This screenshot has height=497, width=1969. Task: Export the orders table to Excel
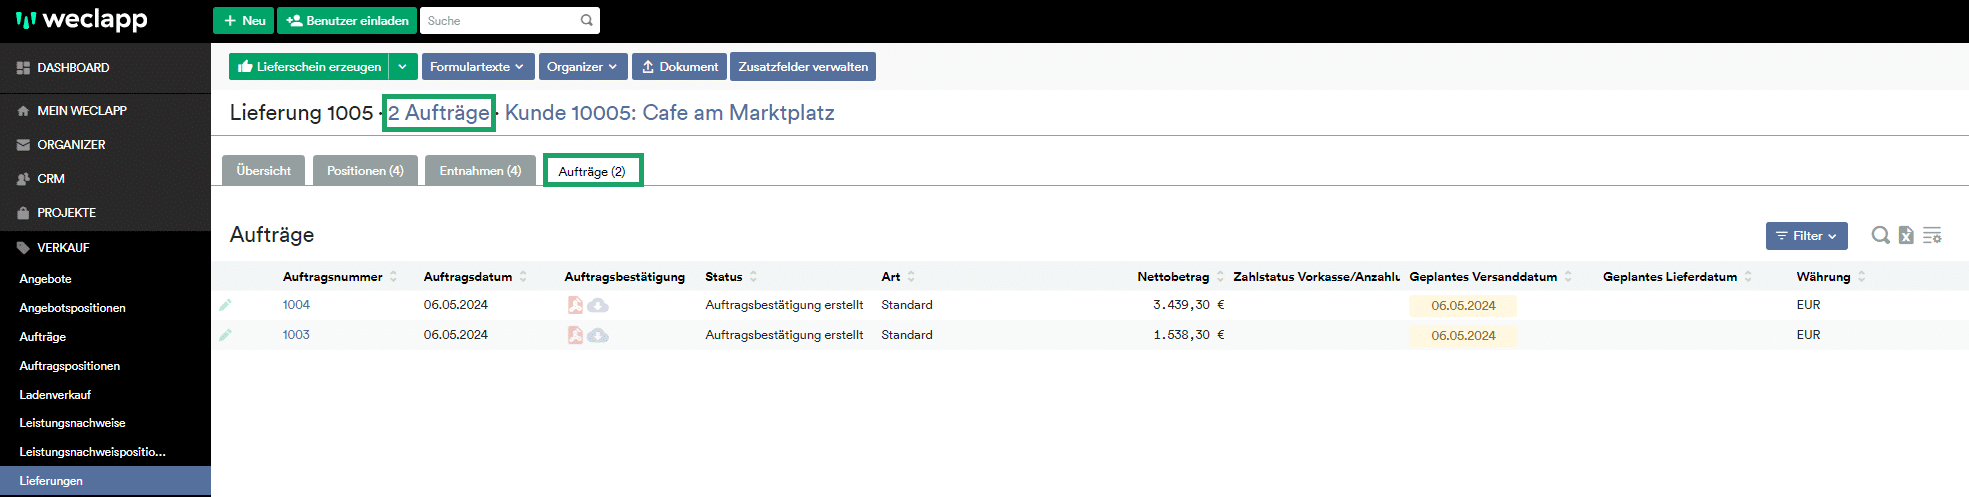[1906, 235]
